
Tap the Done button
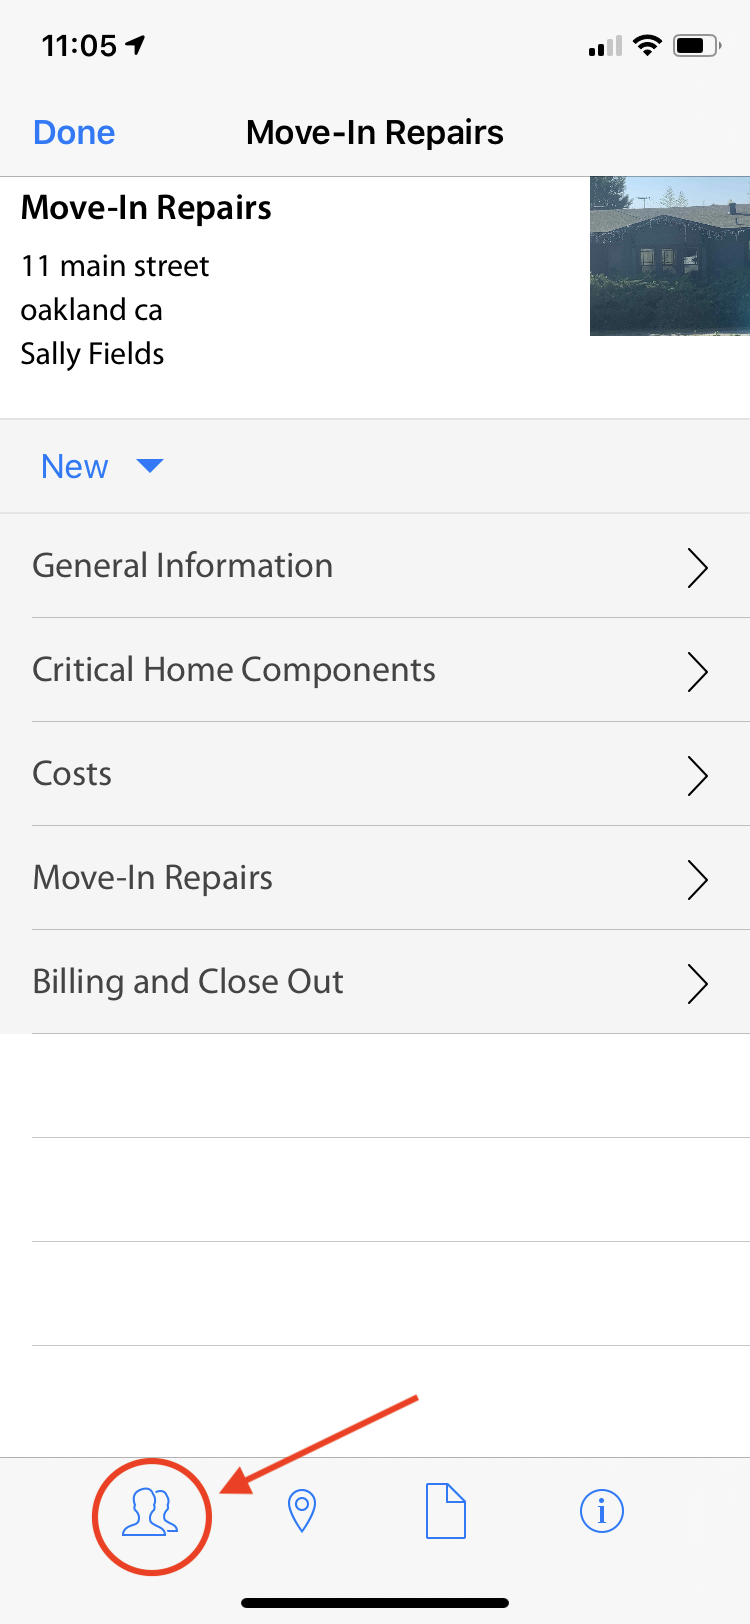point(74,132)
